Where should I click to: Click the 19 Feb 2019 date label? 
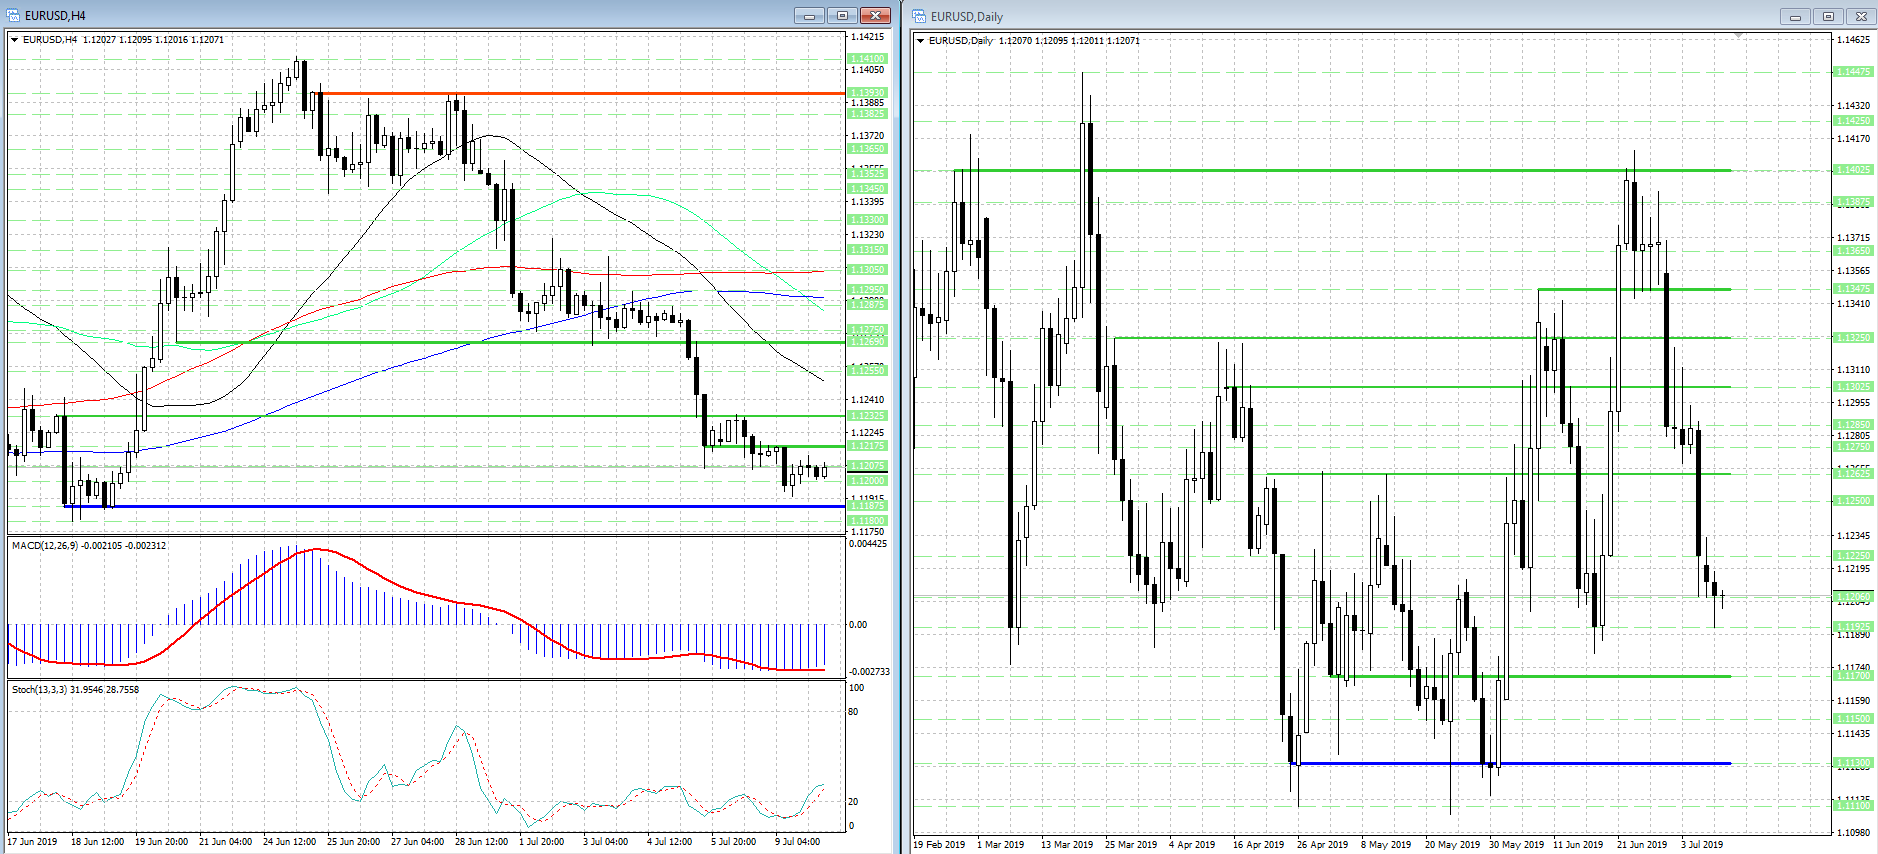pos(939,845)
